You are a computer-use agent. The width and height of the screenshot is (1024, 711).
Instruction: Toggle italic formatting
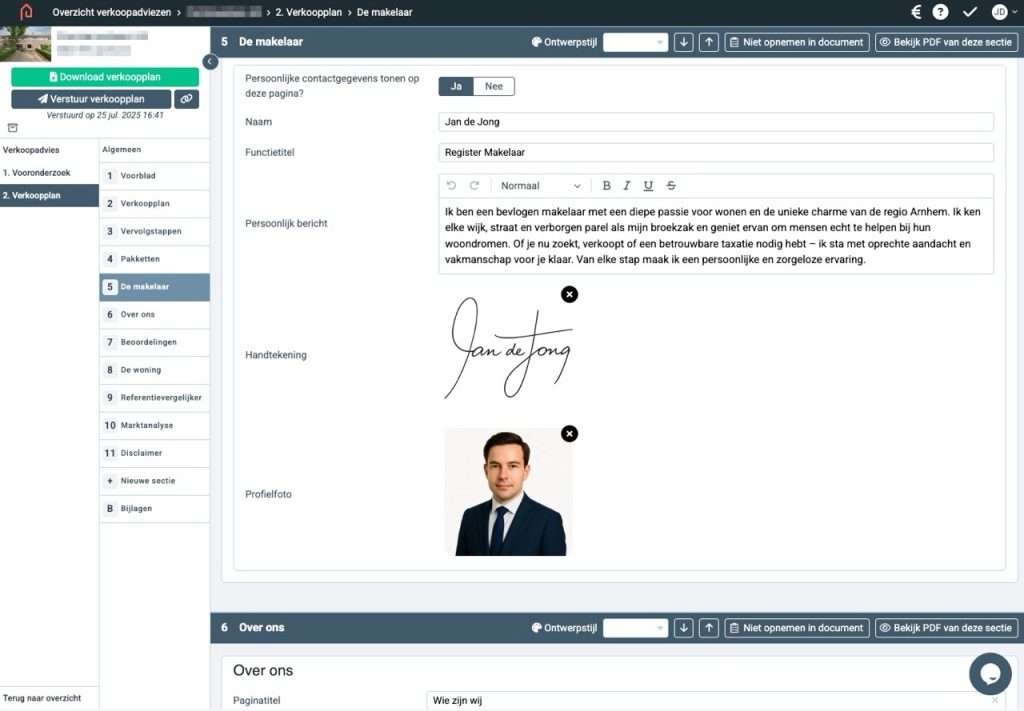pos(627,185)
